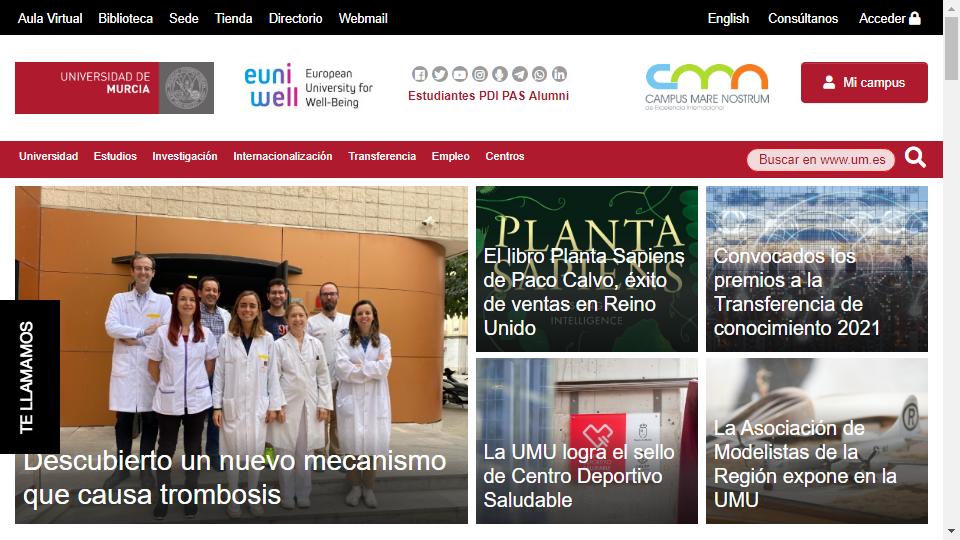Viewport: 960px width, 540px height.
Task: Open the Empleo menu
Action: coord(451,156)
